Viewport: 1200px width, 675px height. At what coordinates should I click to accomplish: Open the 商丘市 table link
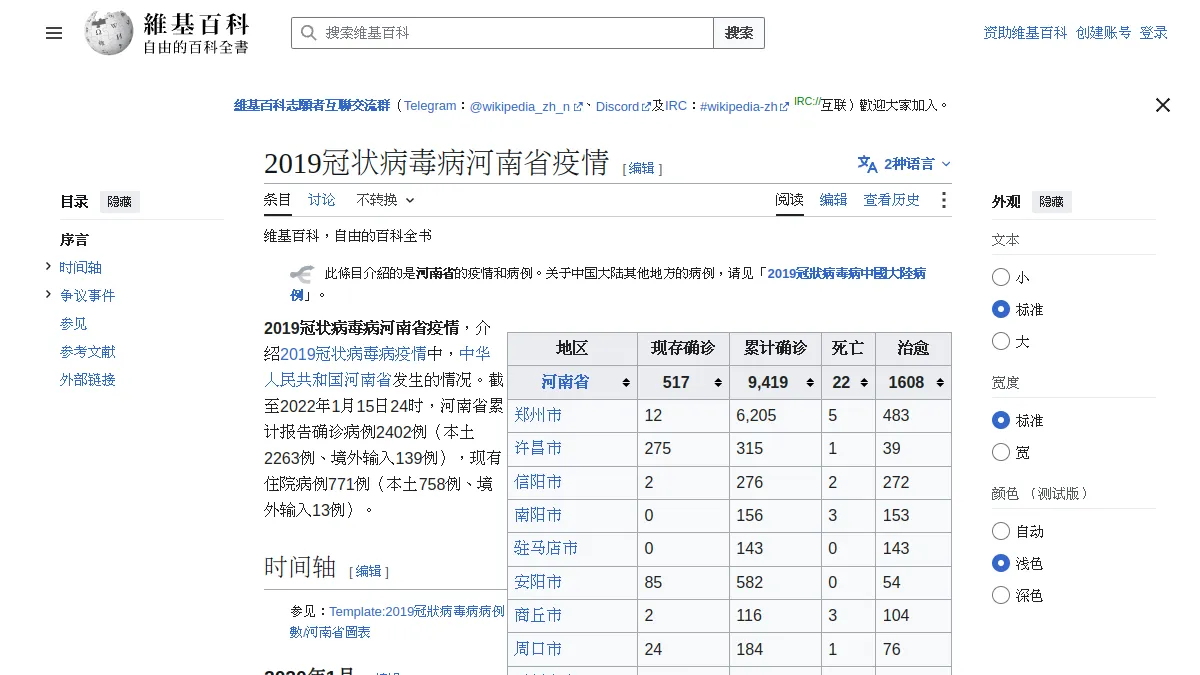[538, 615]
